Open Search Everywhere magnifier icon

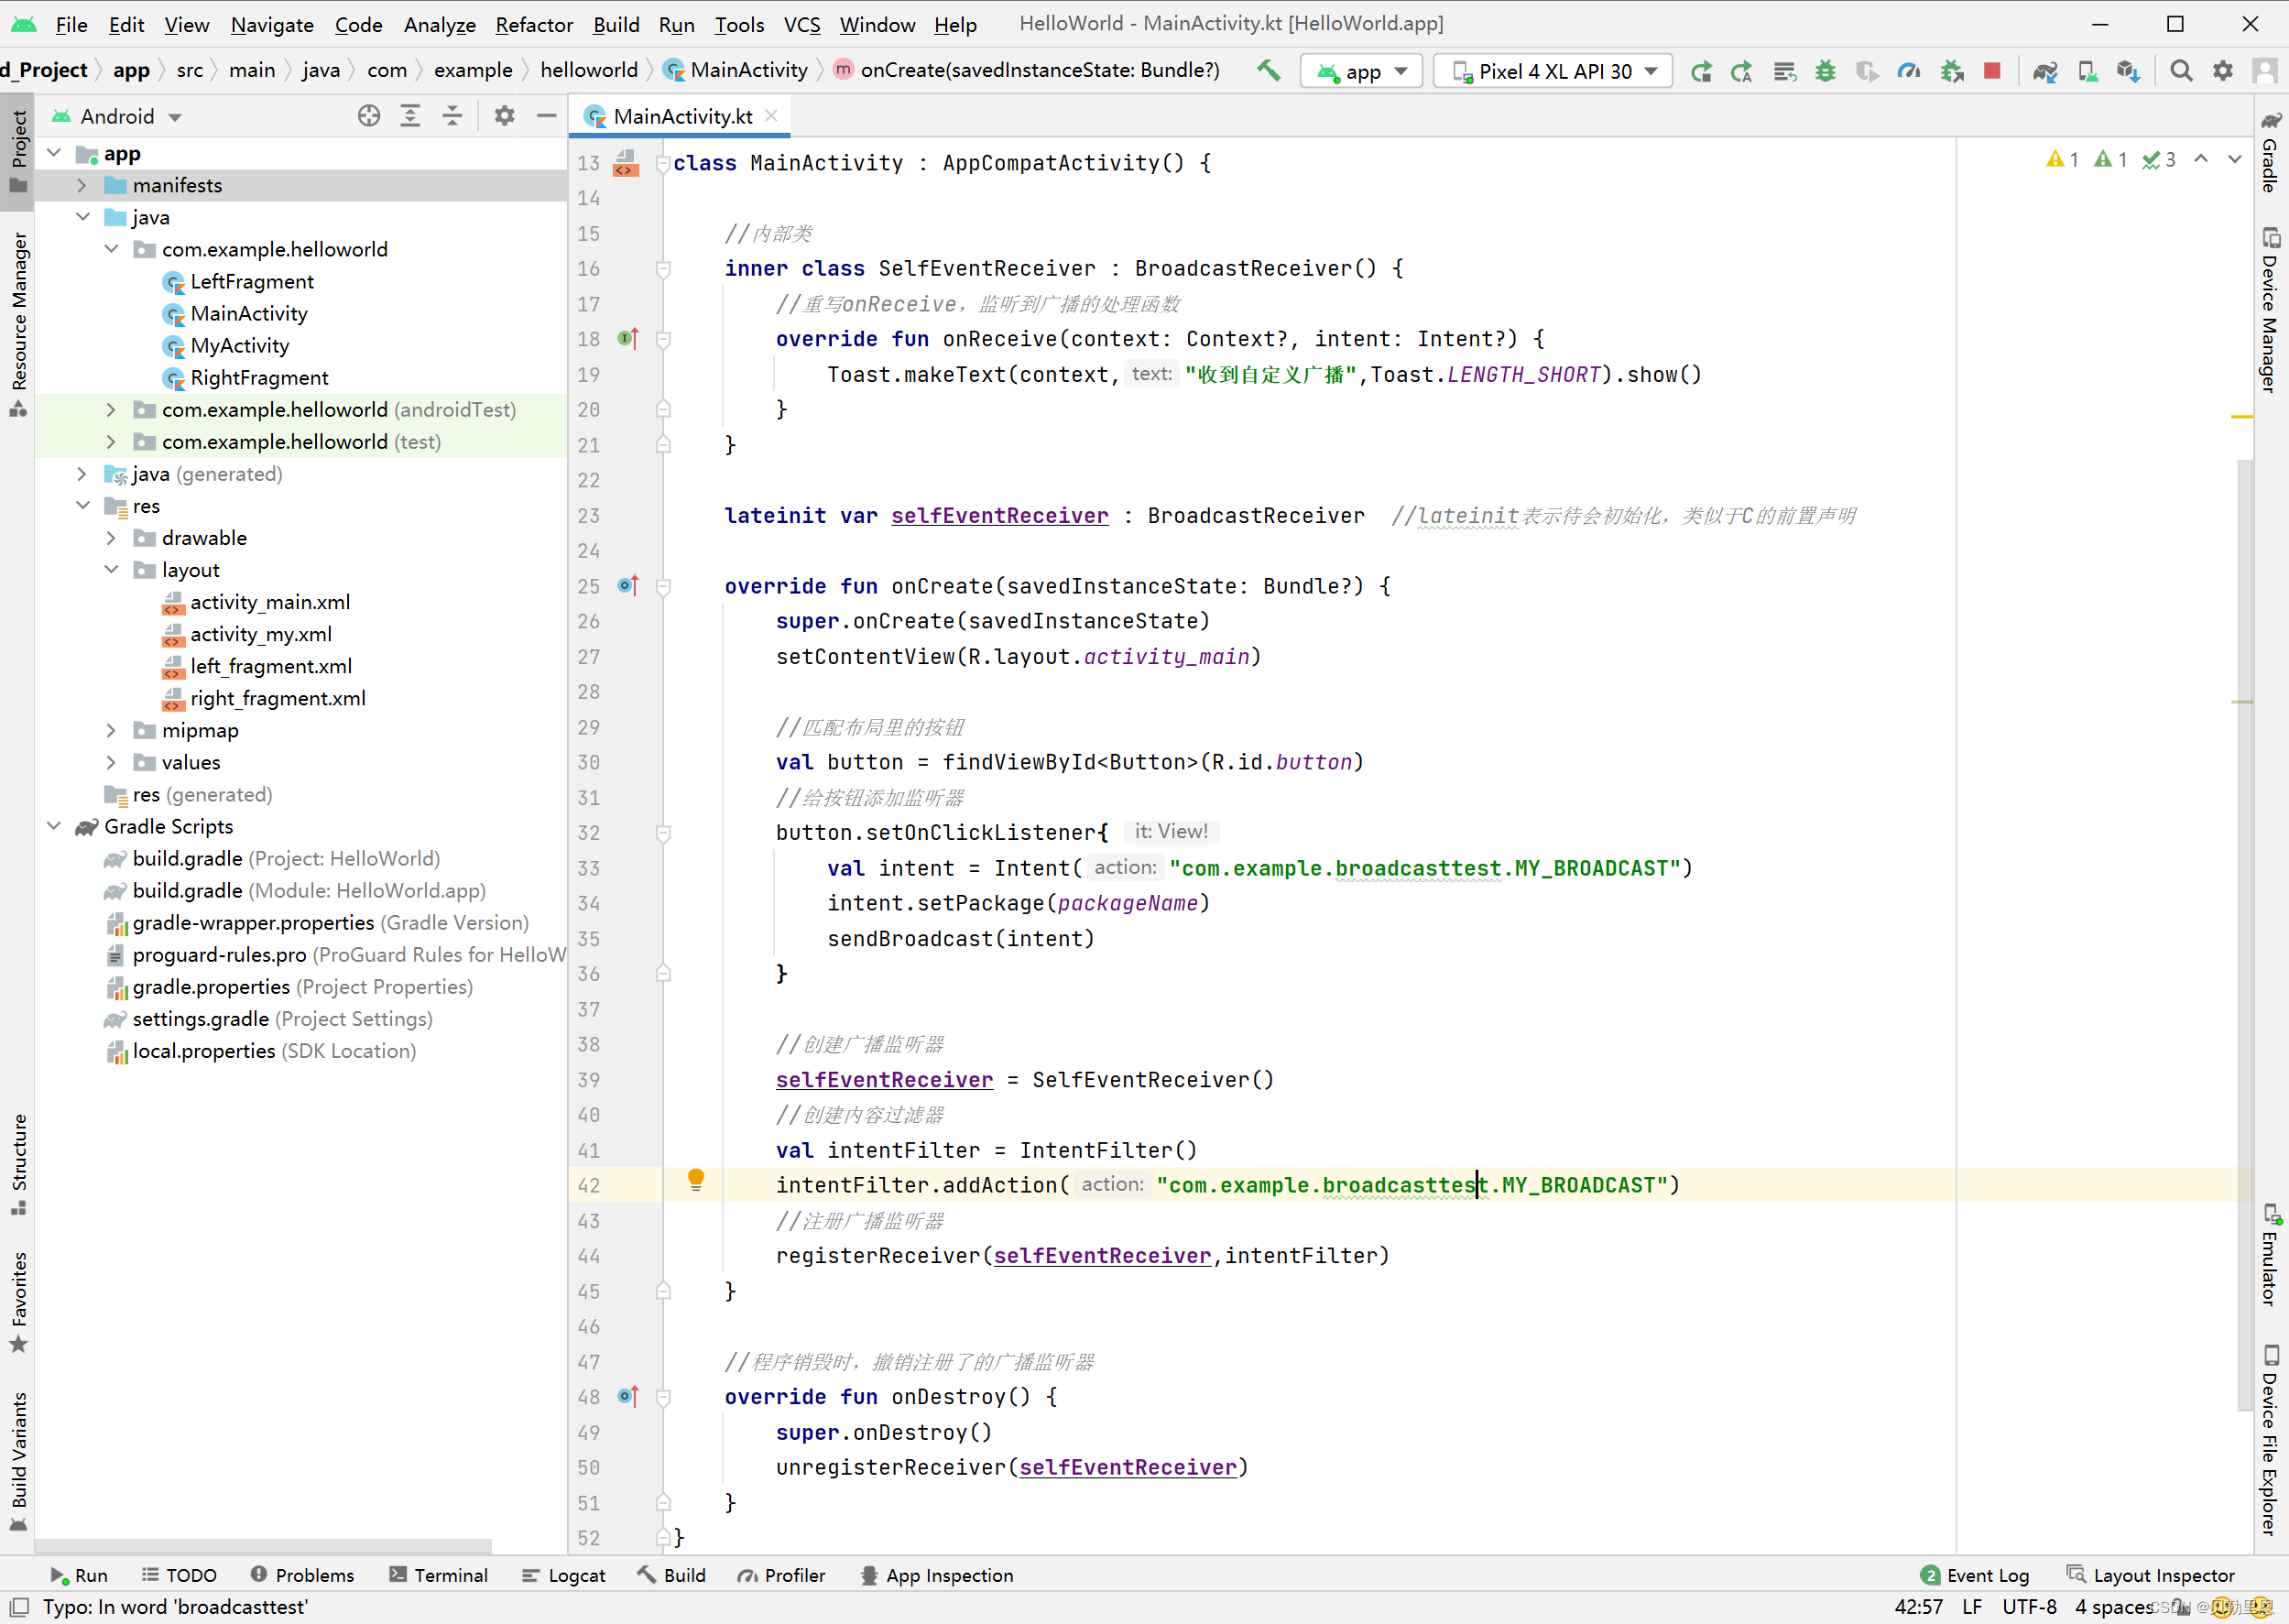[2181, 71]
